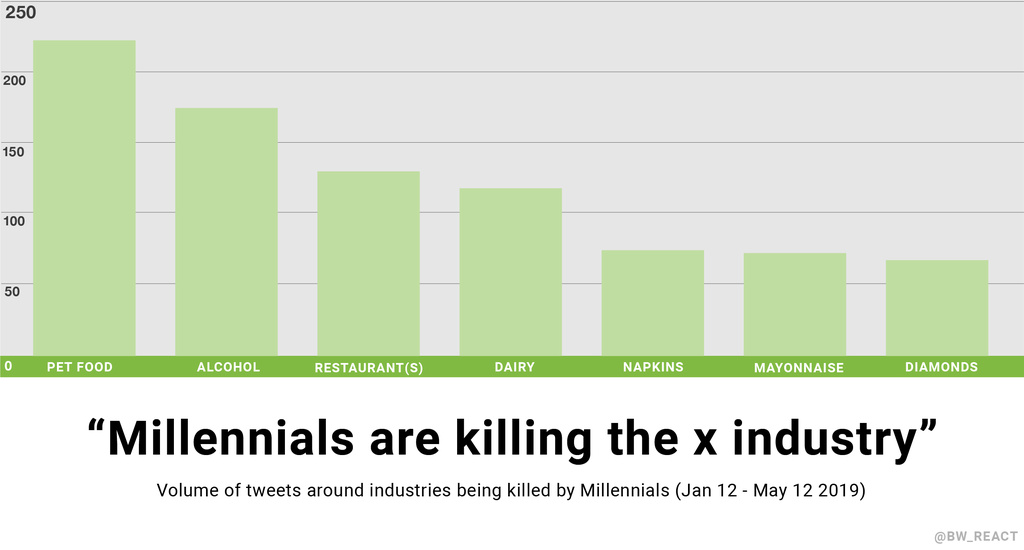Click the 50 y-axis value
This screenshot has height=550, width=1024.
(12, 290)
